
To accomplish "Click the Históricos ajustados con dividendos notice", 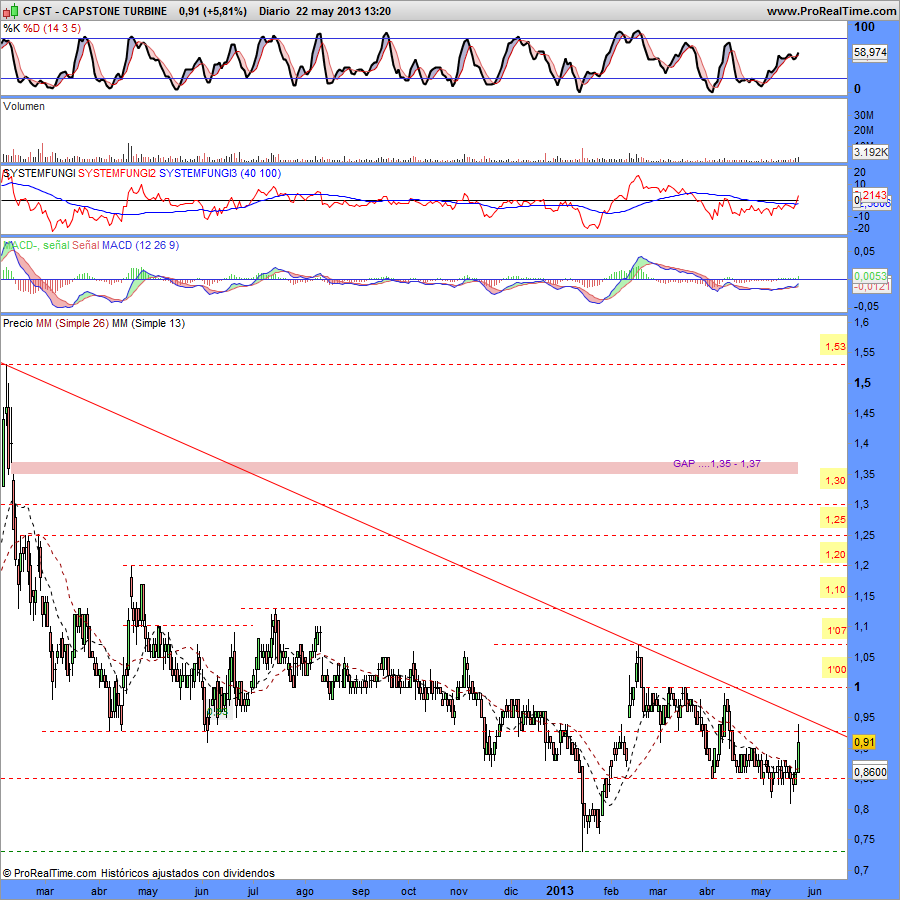I will [188, 873].
